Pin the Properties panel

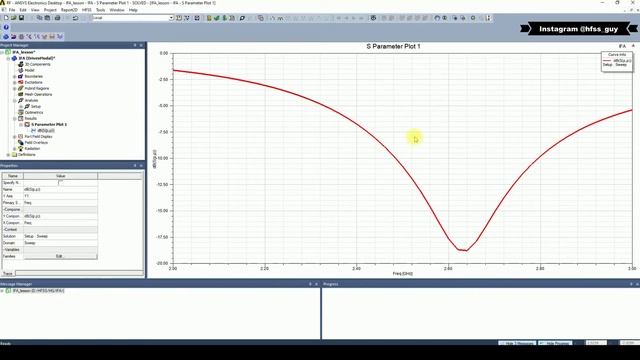pyautogui.click(x=135, y=165)
